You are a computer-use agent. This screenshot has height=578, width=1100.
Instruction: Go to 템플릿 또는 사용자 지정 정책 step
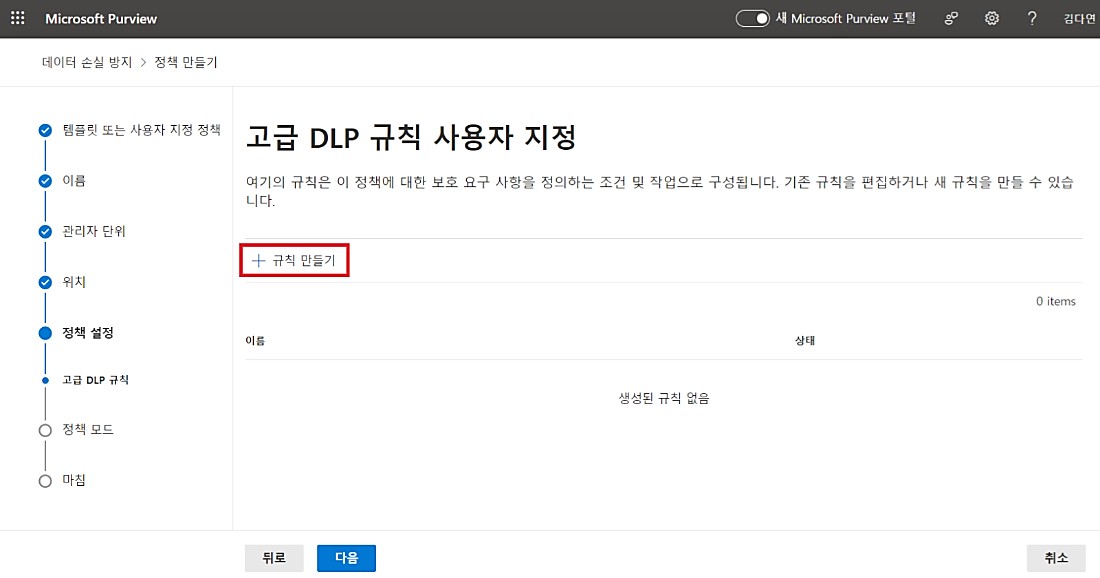coord(141,130)
